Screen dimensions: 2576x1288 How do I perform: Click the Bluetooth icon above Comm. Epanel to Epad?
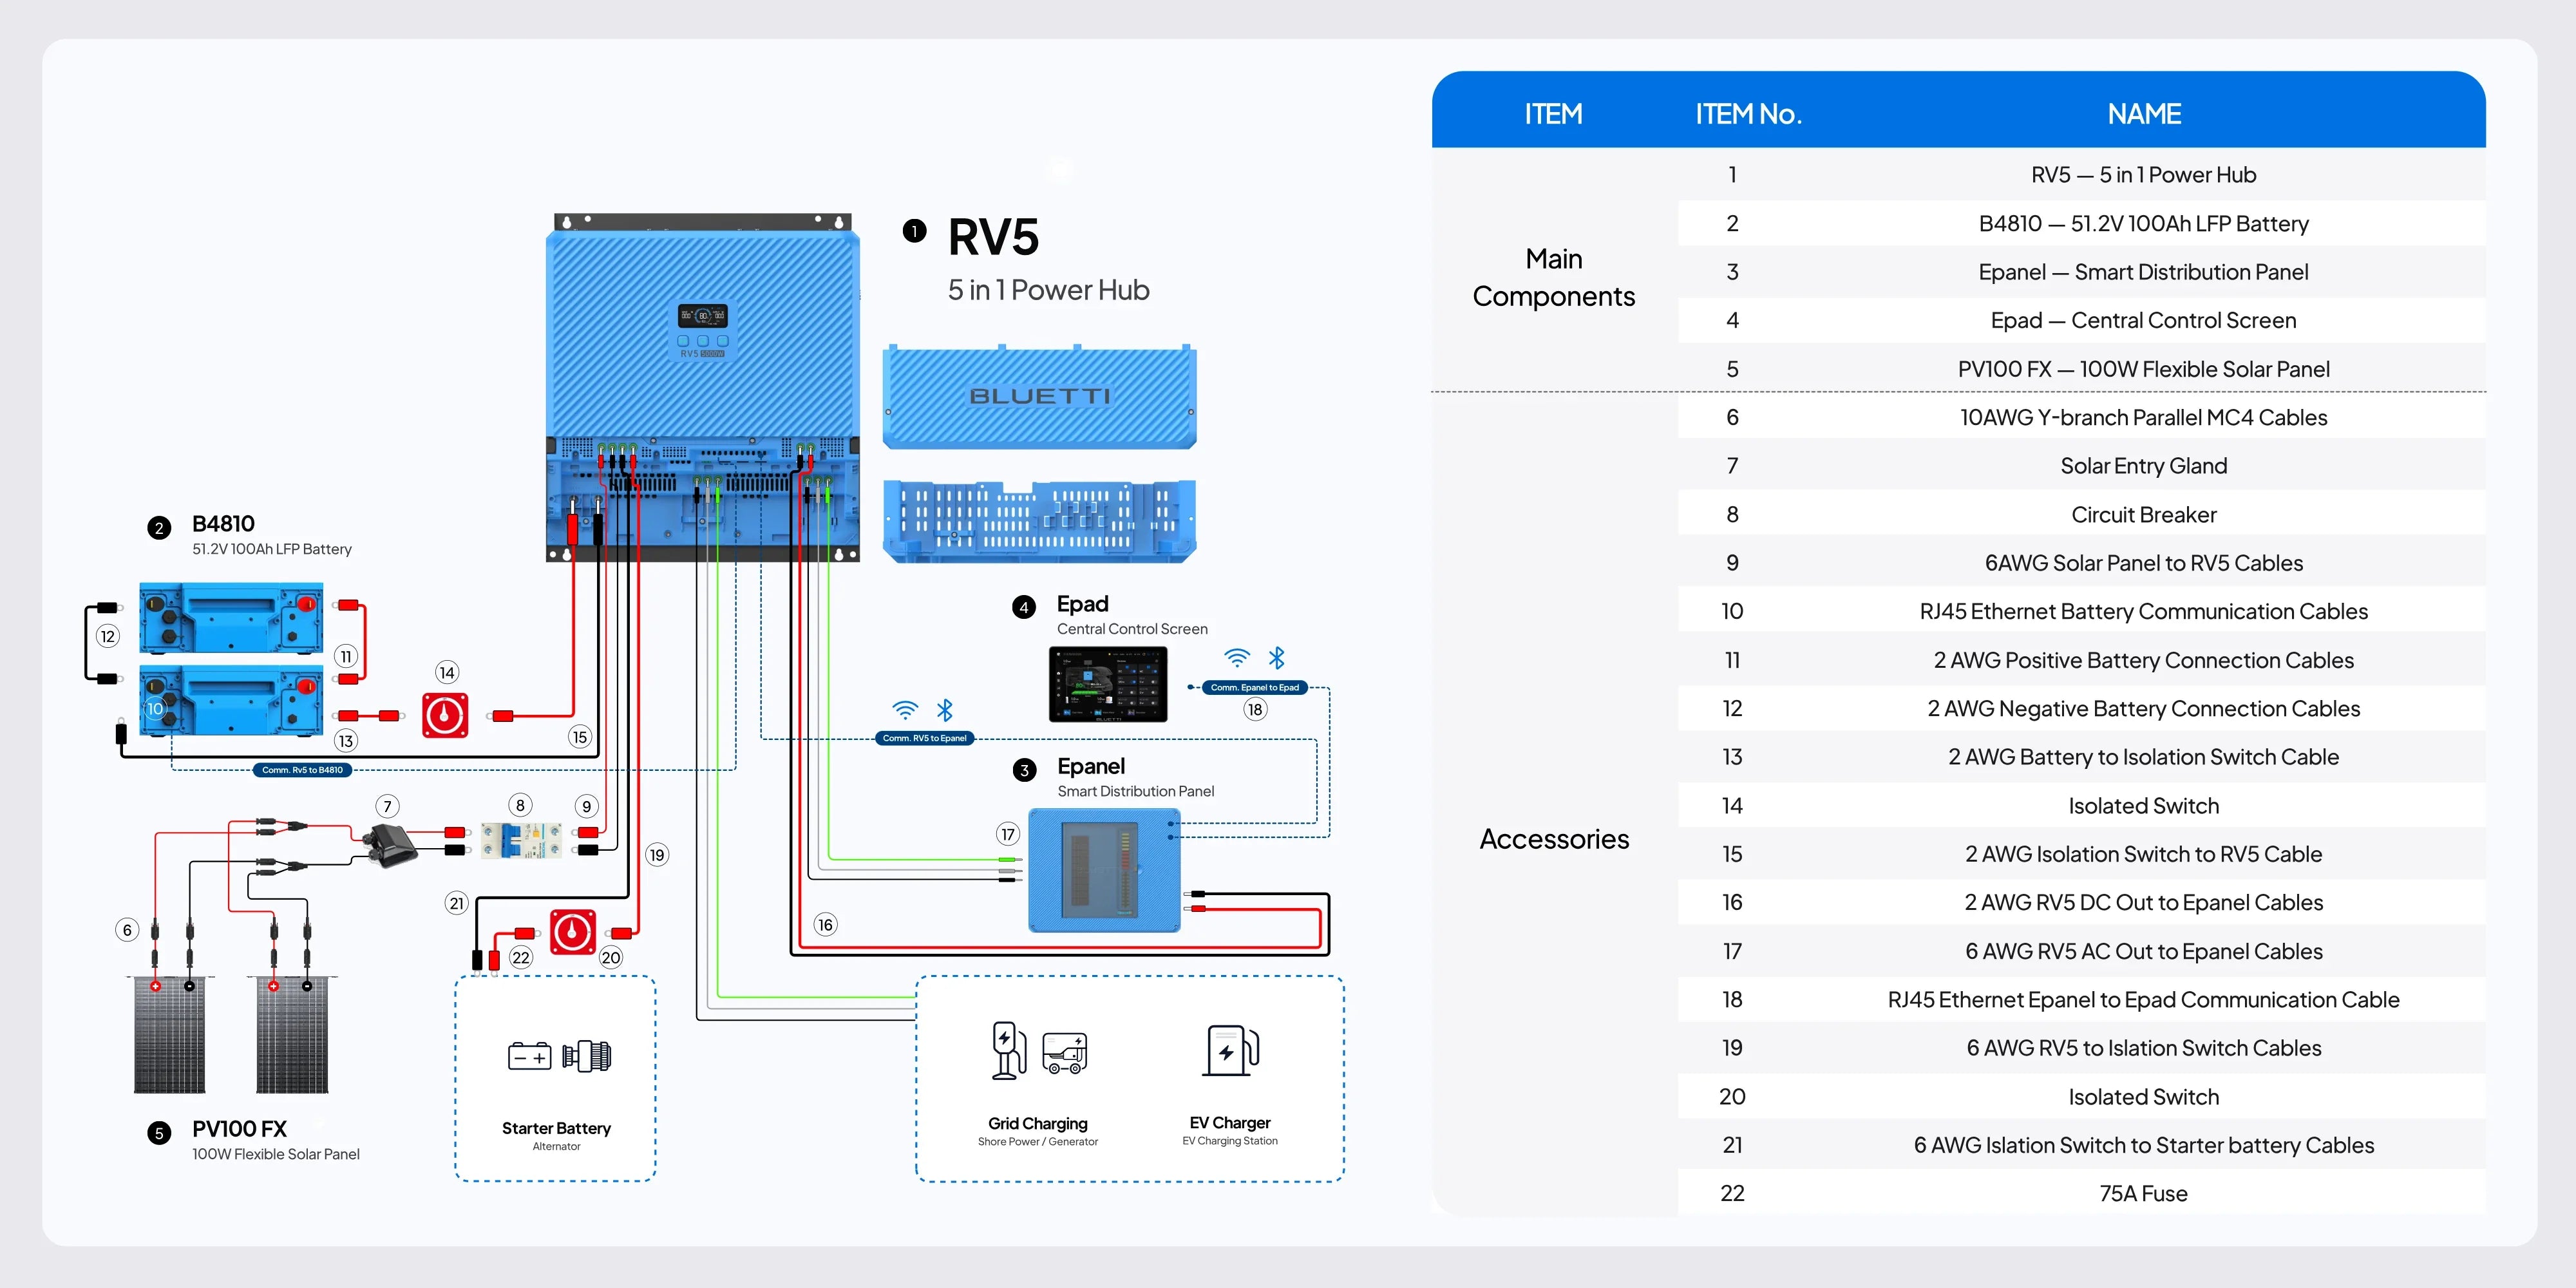click(1277, 658)
